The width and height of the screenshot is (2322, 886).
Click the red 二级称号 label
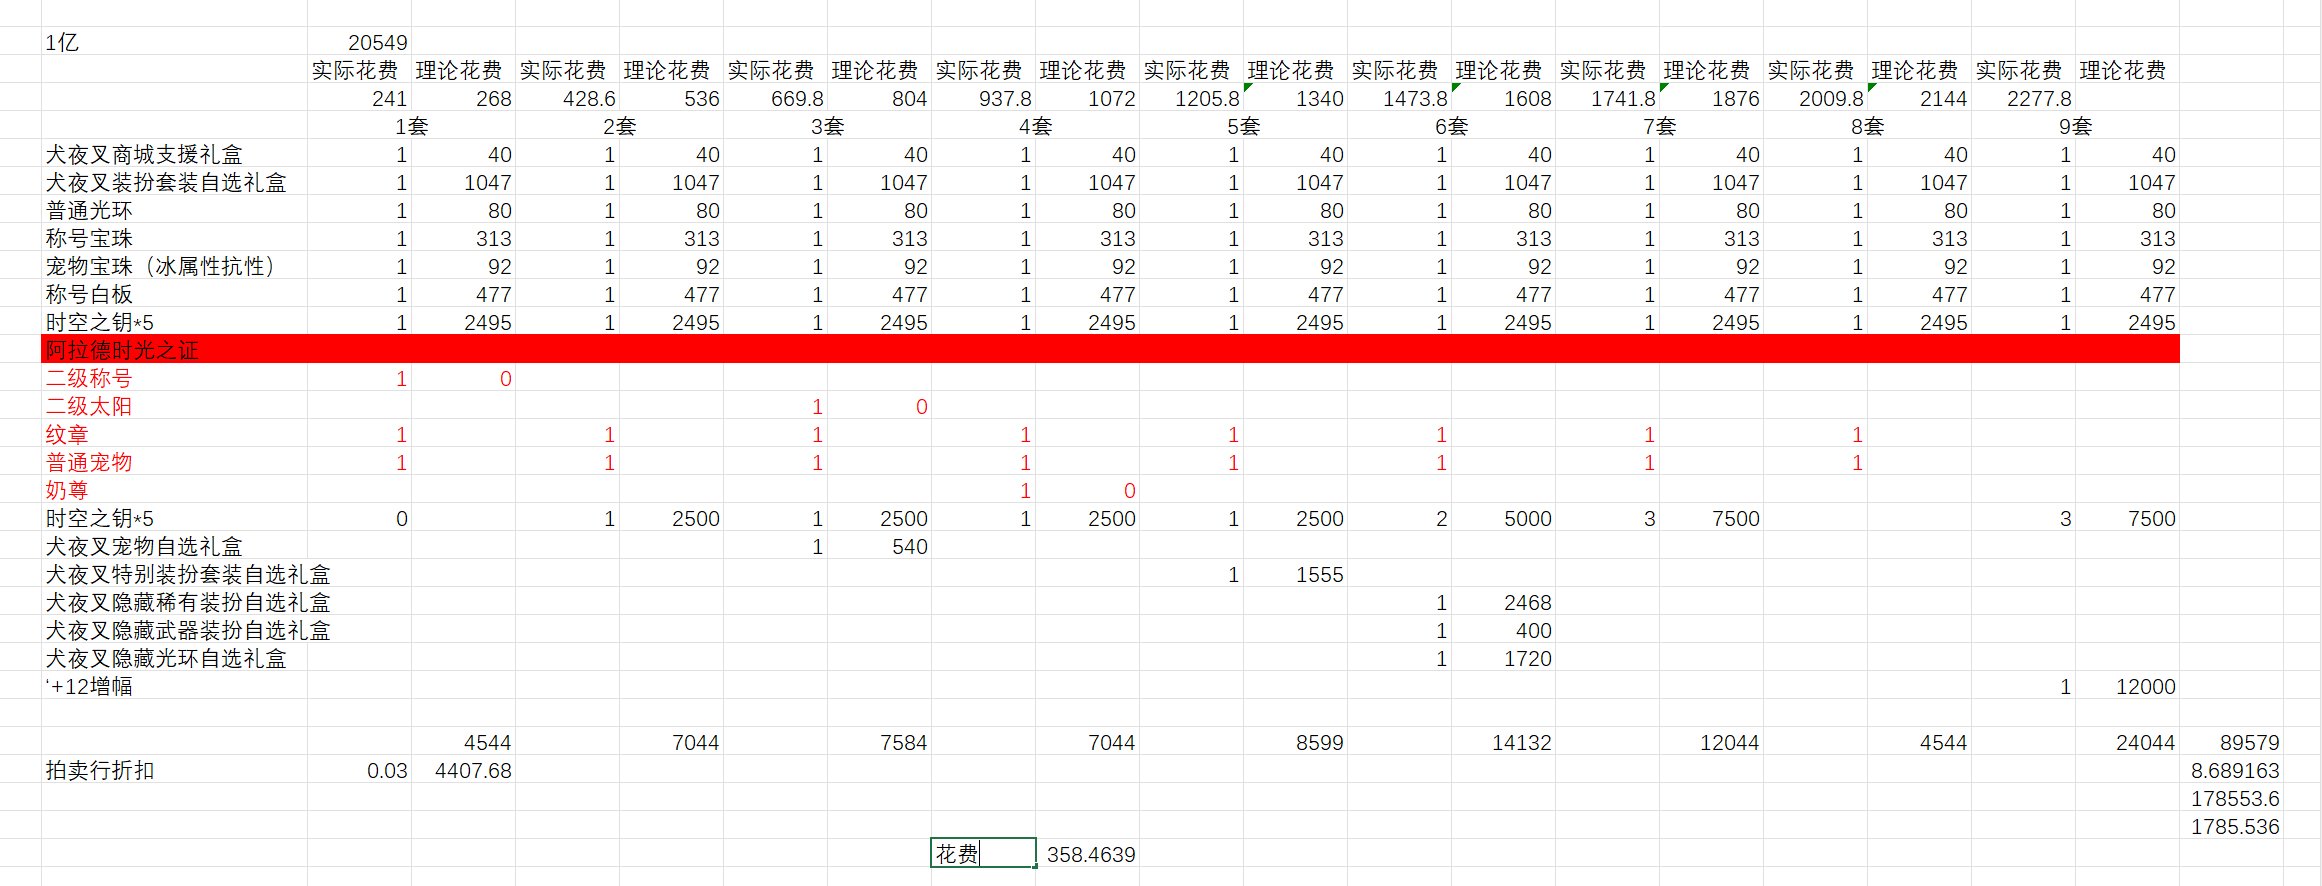pyautogui.click(x=174, y=379)
